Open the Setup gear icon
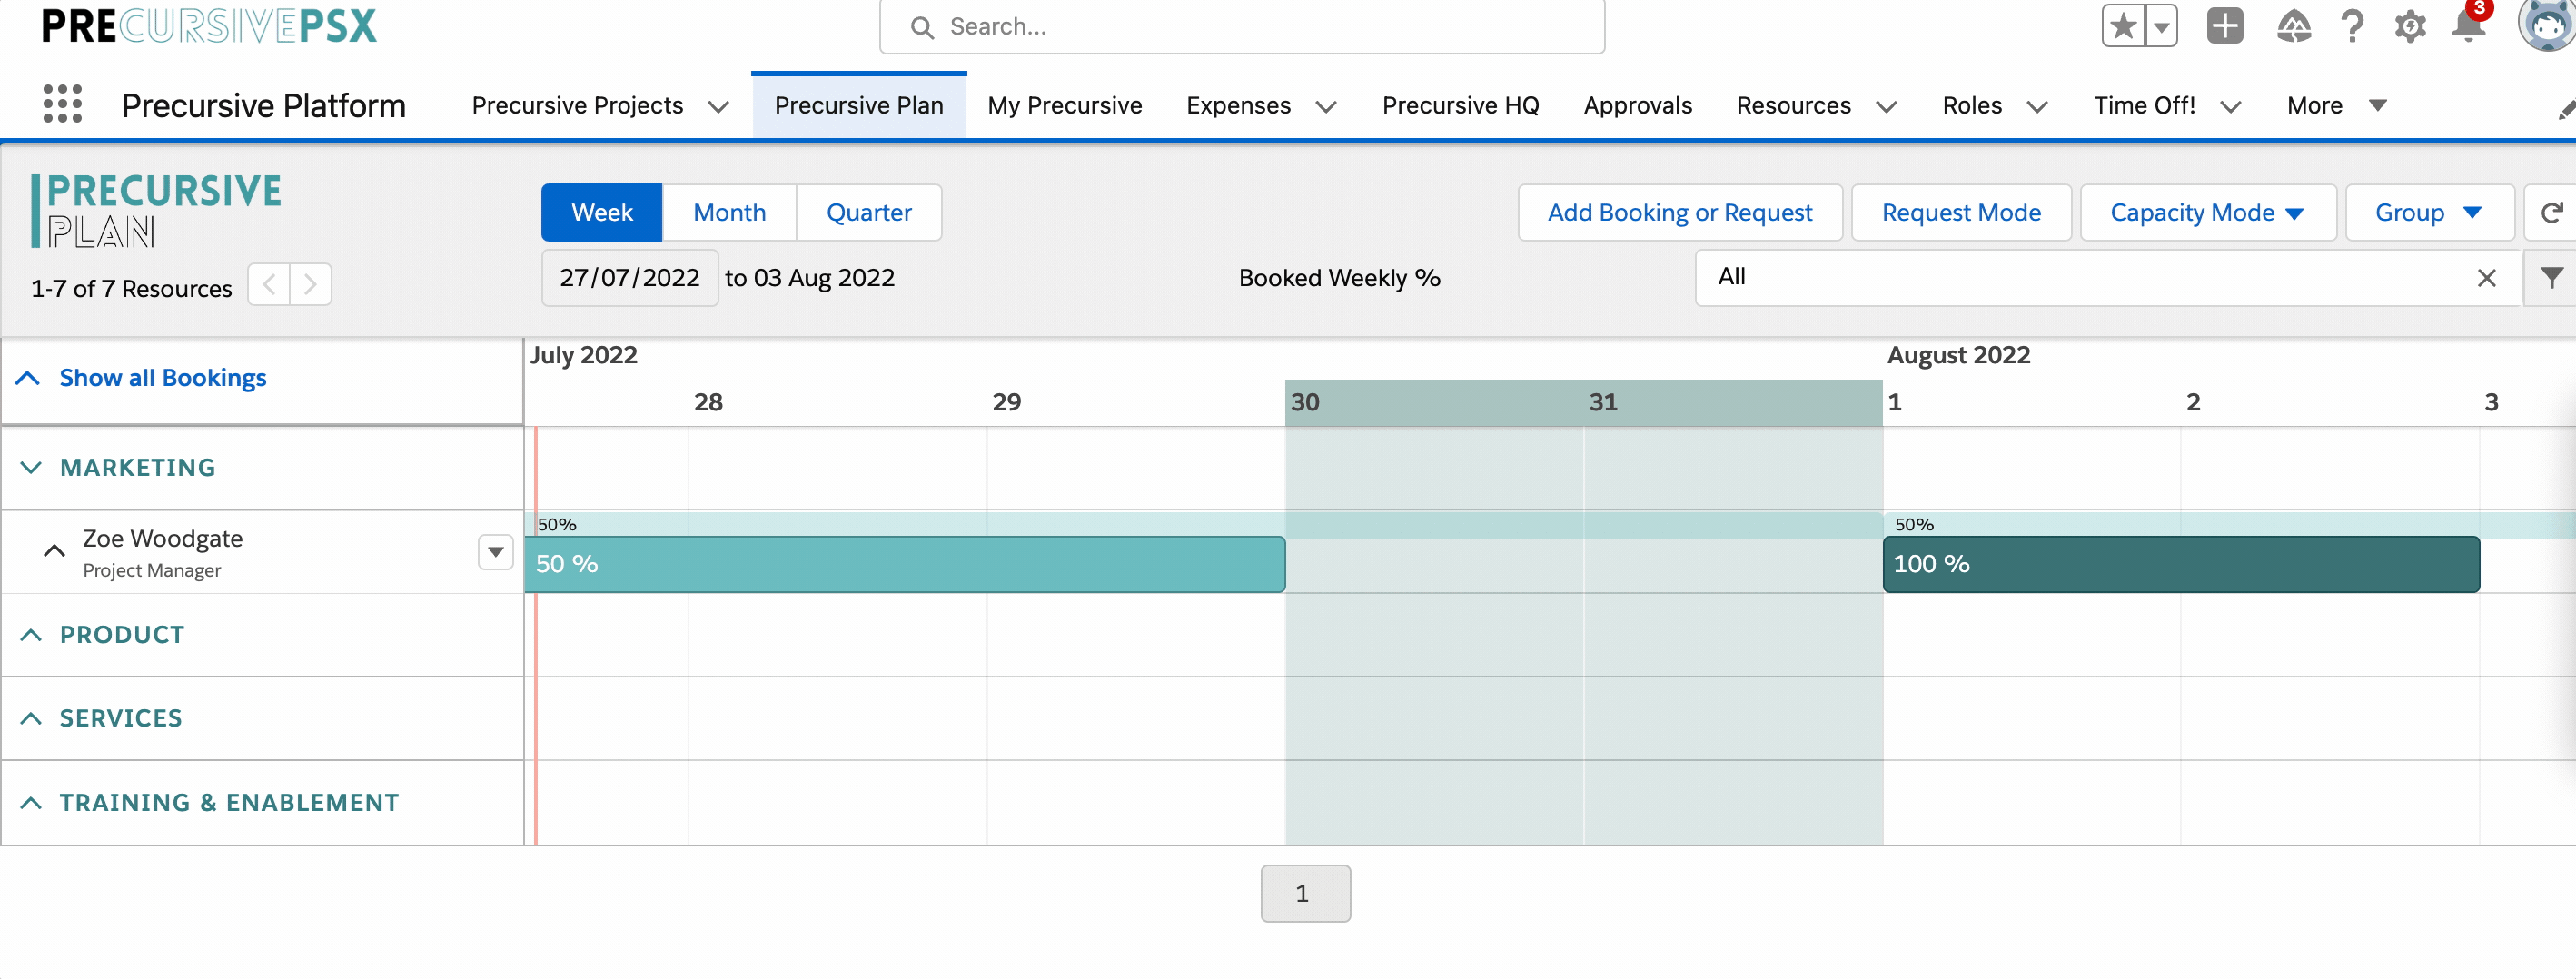The height and width of the screenshot is (979, 2576). (x=2410, y=26)
